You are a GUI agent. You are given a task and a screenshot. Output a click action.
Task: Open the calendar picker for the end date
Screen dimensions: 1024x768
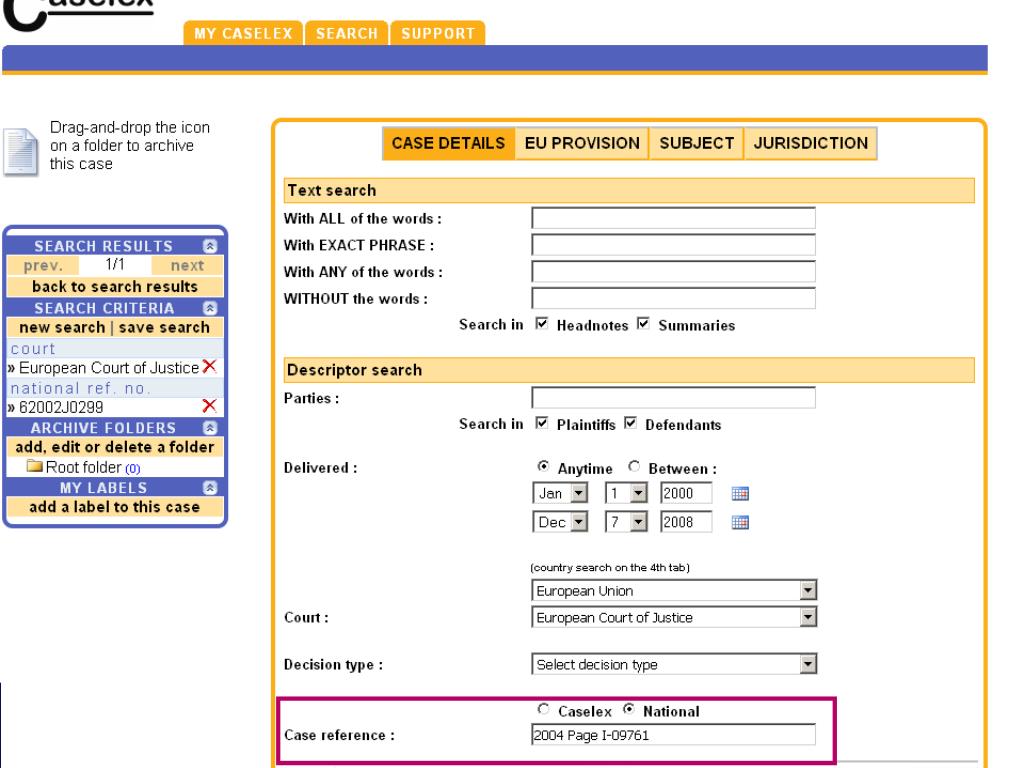tap(740, 522)
